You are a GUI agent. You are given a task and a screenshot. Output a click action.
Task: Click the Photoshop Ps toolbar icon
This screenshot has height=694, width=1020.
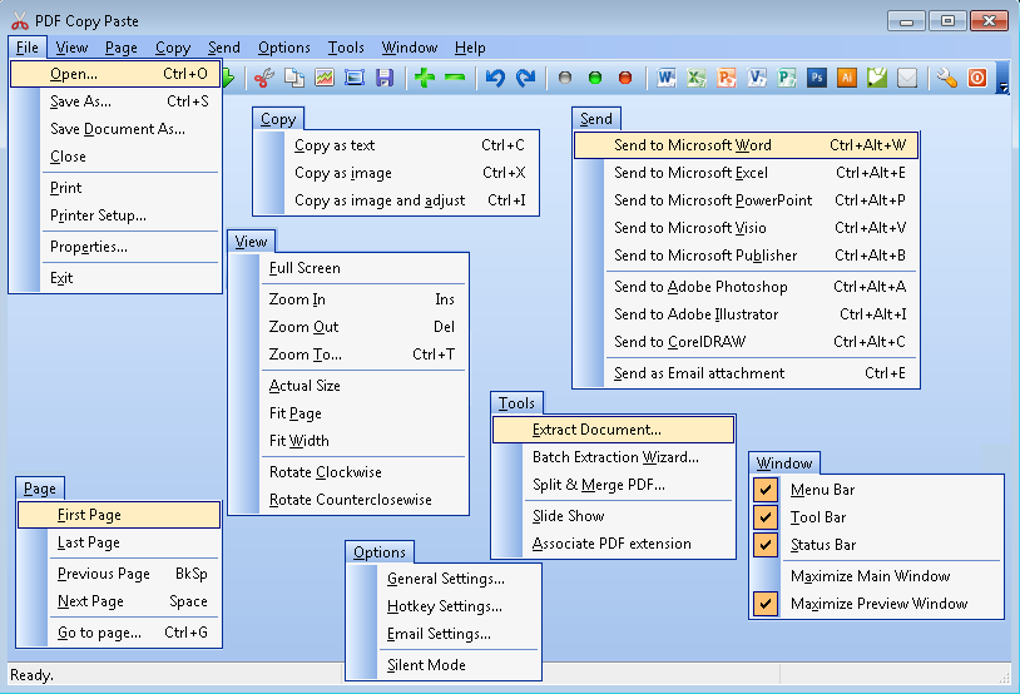pyautogui.click(x=817, y=78)
